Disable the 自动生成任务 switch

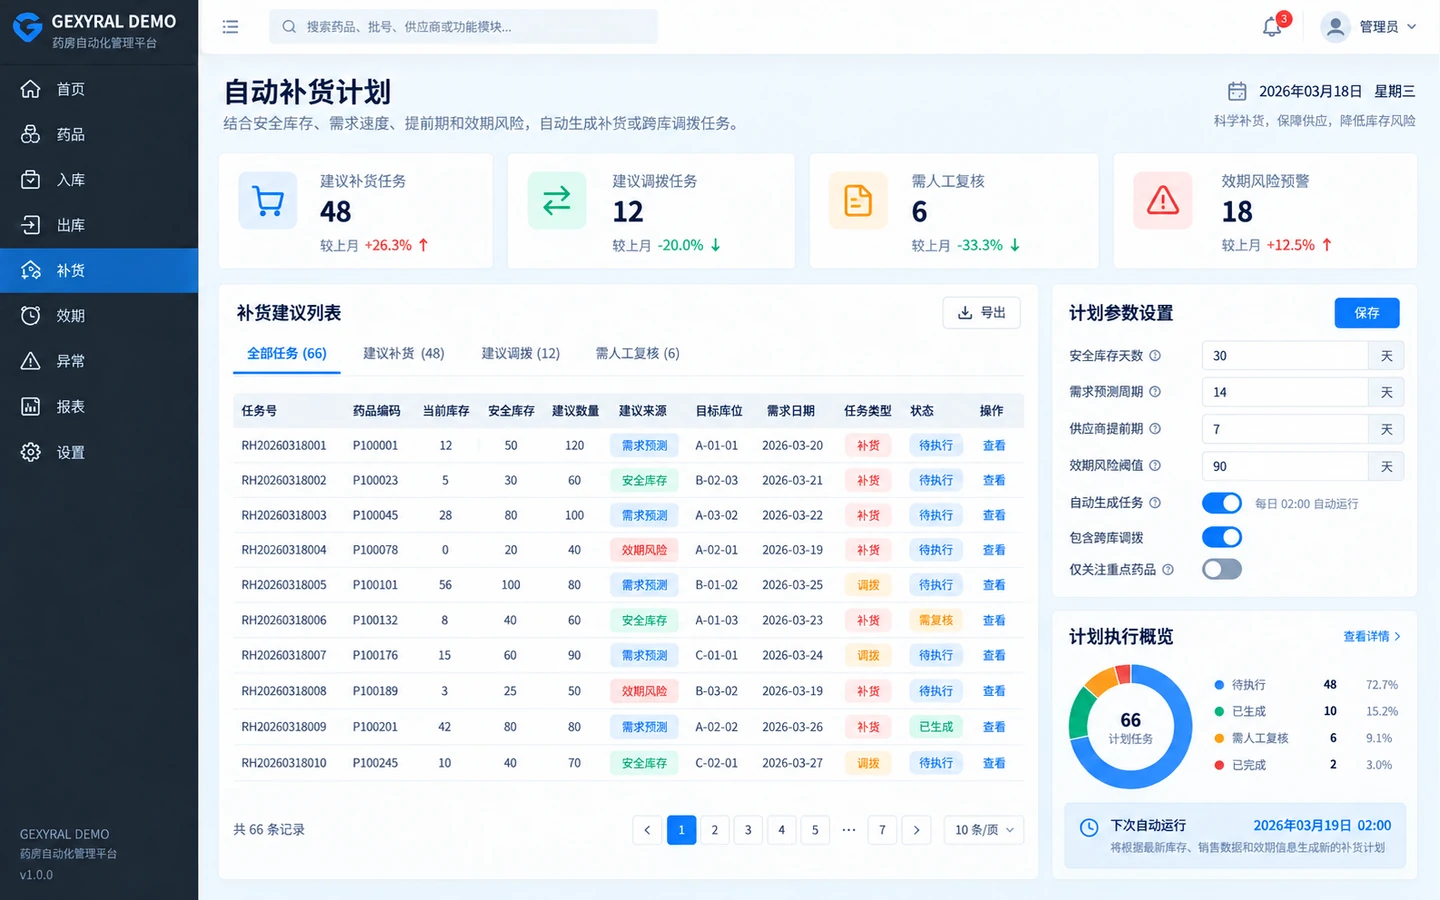point(1222,503)
